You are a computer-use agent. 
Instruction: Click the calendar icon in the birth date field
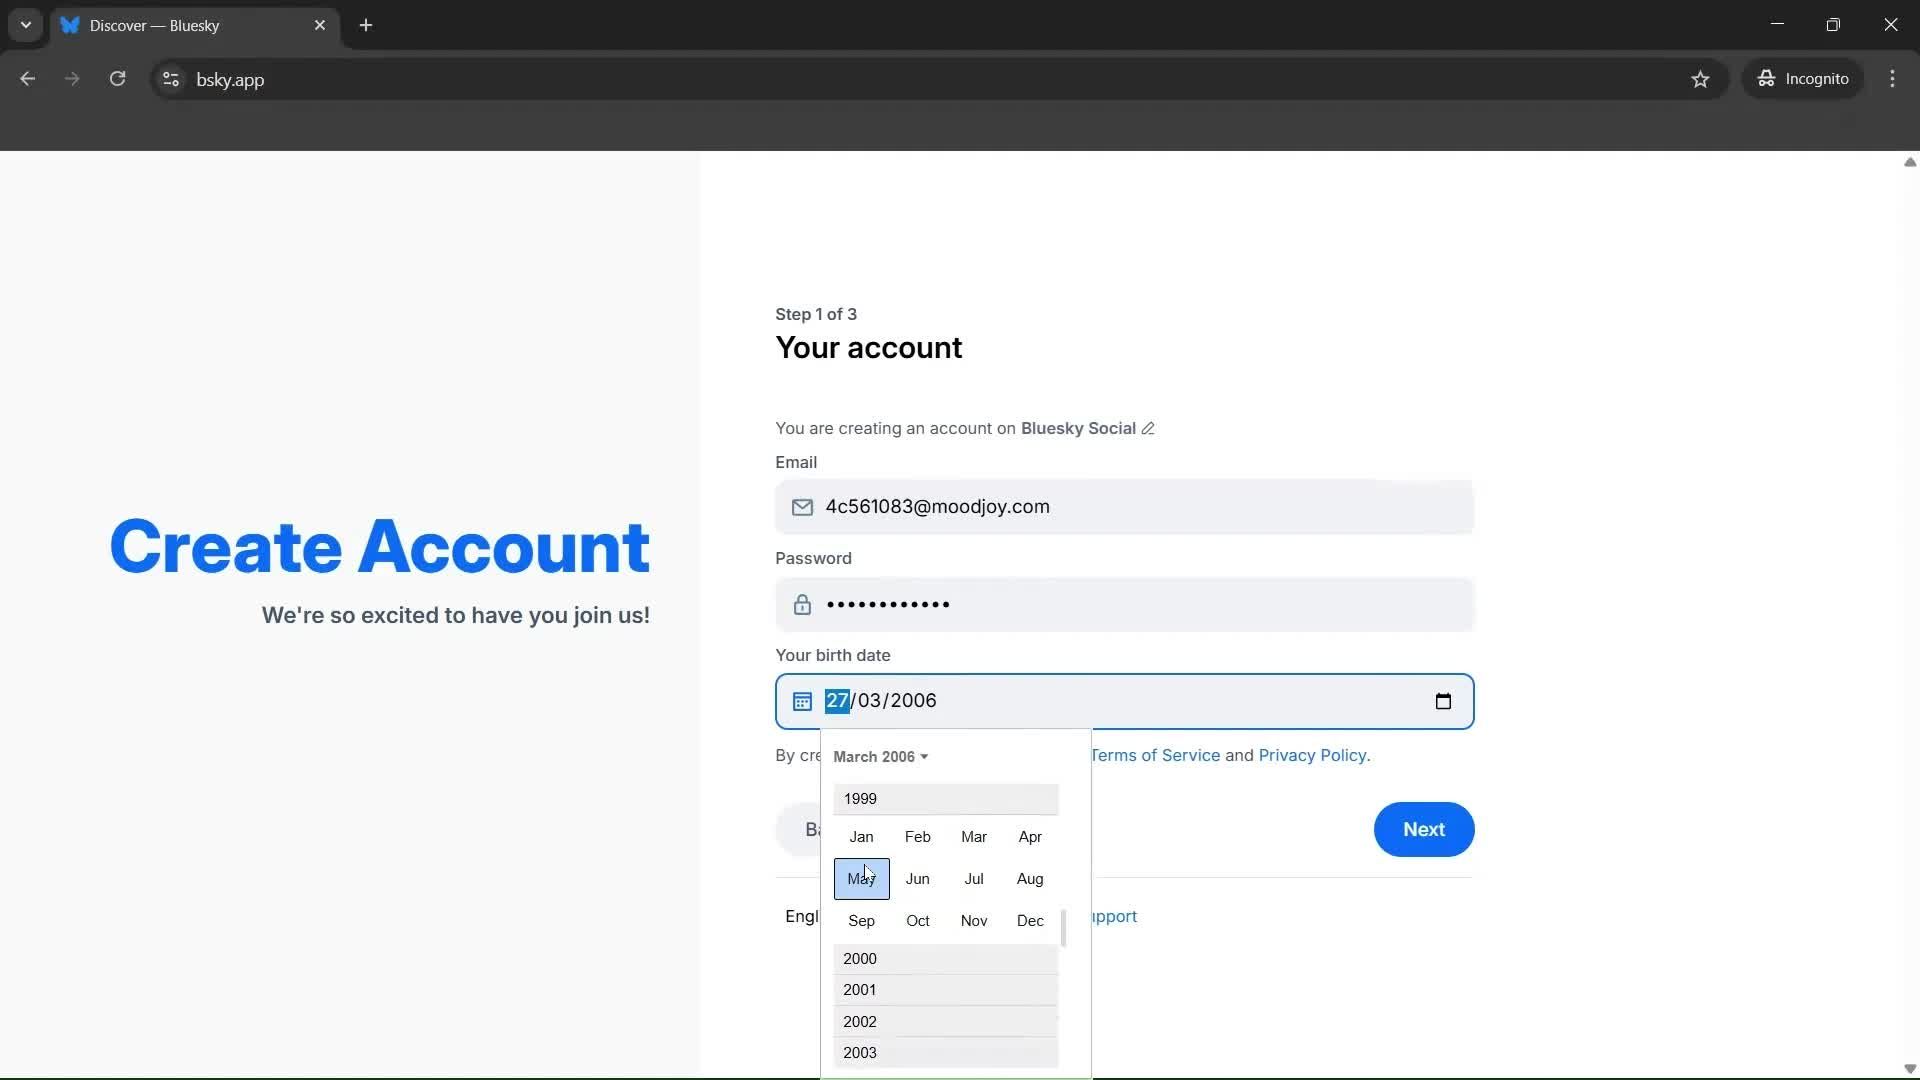pyautogui.click(x=802, y=701)
